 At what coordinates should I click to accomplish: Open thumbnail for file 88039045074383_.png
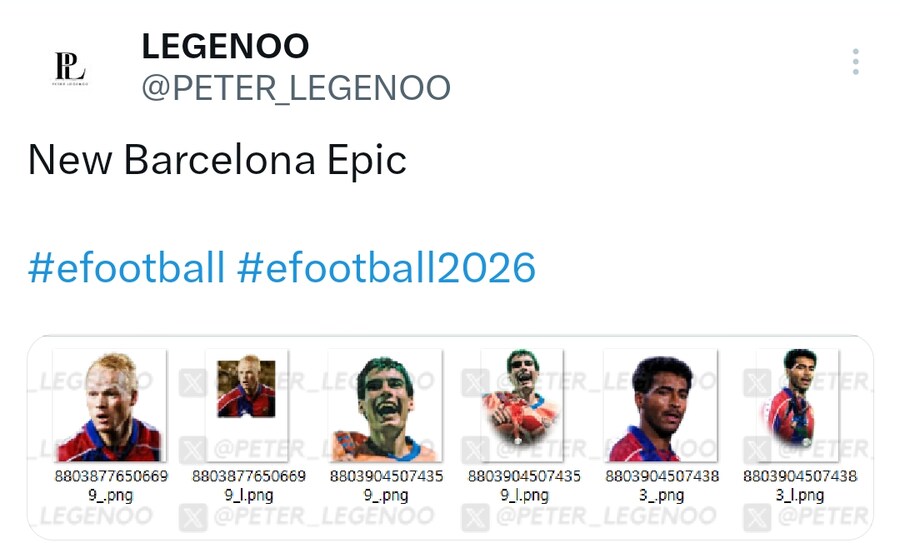(662, 405)
